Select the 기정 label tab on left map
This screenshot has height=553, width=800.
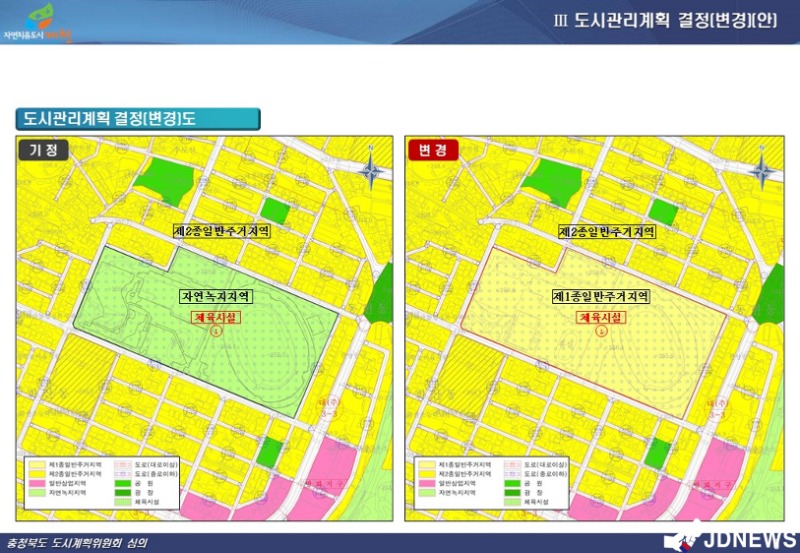point(43,150)
